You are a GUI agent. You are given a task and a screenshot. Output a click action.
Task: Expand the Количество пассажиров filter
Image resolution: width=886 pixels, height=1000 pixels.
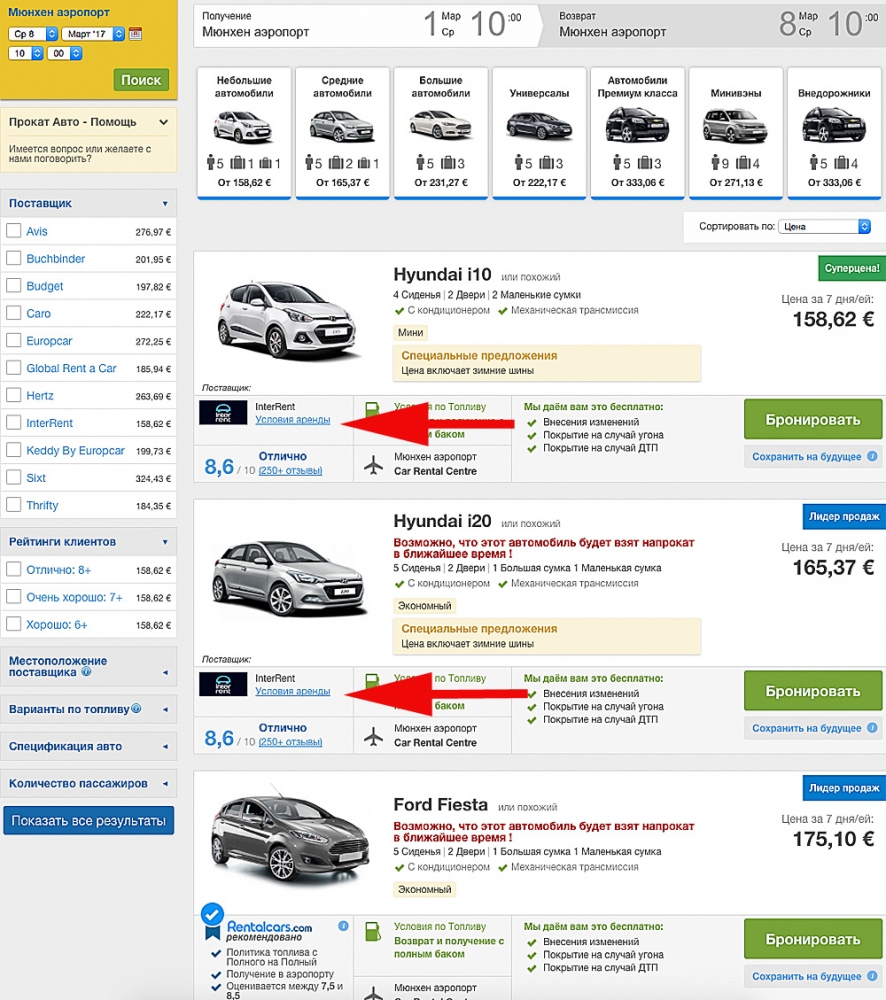[89, 783]
